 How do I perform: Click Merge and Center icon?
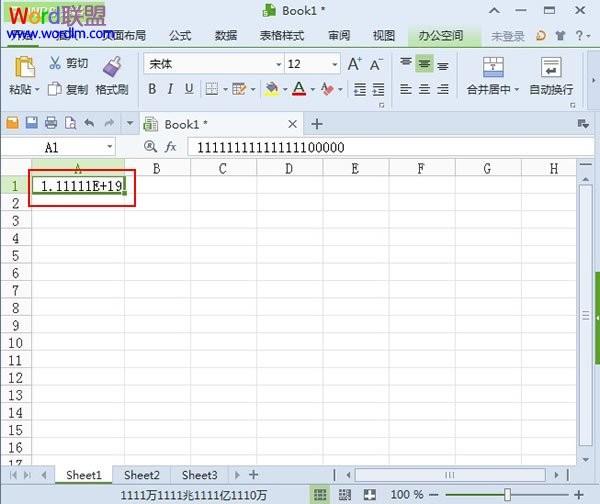click(x=493, y=67)
